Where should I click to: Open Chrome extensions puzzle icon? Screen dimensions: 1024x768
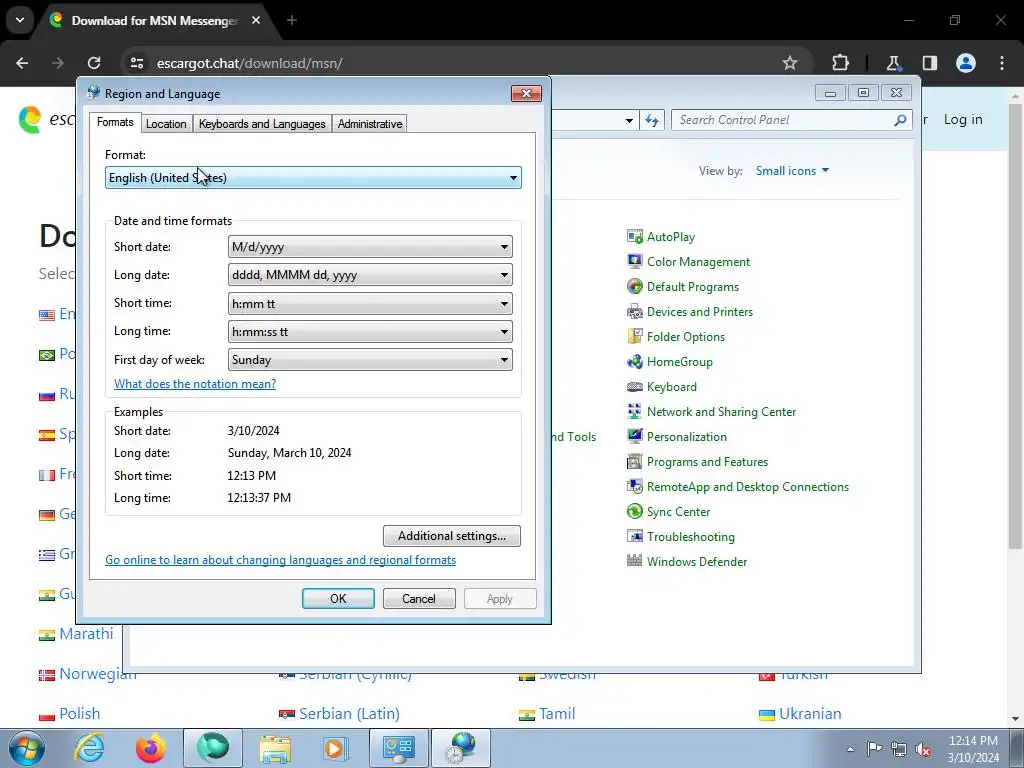pyautogui.click(x=840, y=63)
